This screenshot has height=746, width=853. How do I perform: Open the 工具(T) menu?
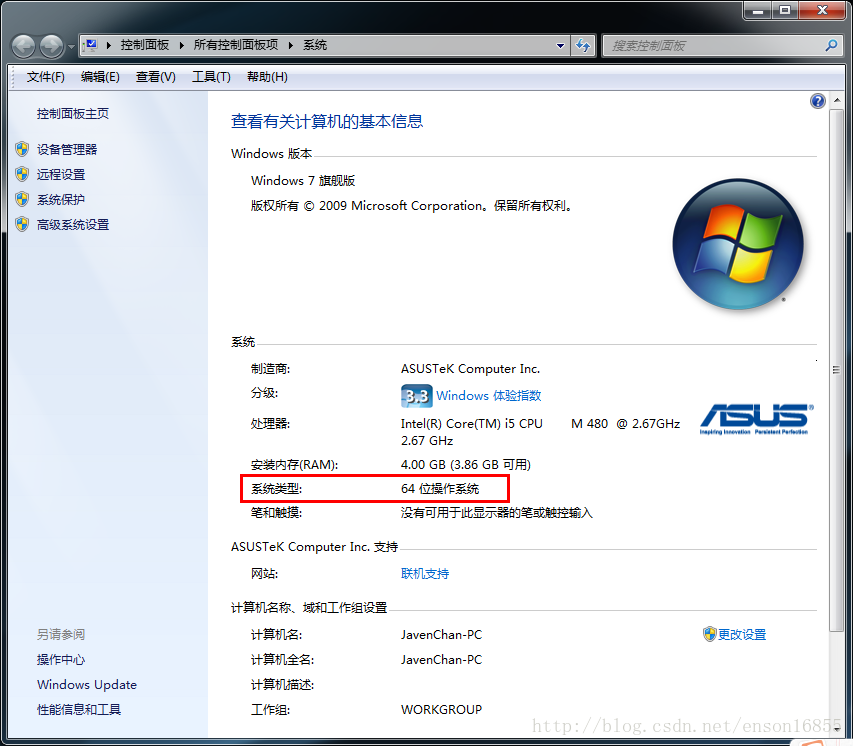click(x=211, y=77)
